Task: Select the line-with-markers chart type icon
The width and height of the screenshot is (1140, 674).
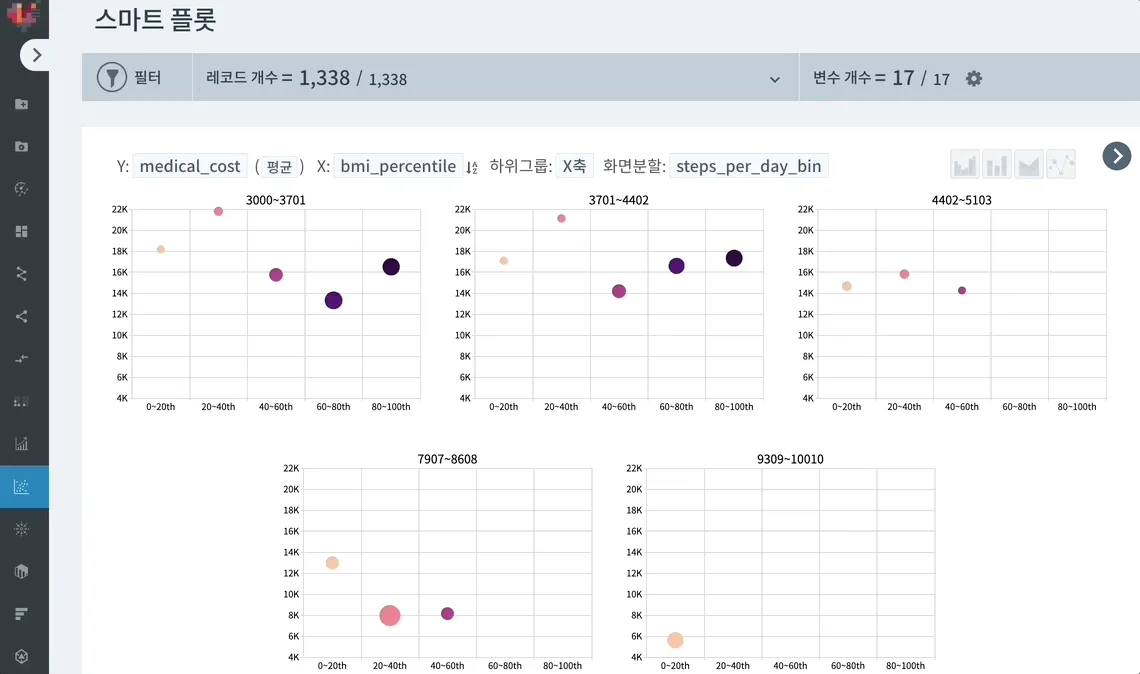Action: click(x=1061, y=164)
